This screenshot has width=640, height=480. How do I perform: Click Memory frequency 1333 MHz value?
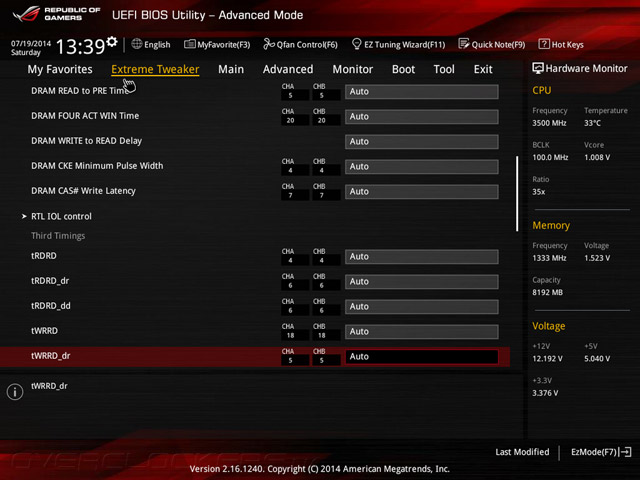tap(549, 258)
